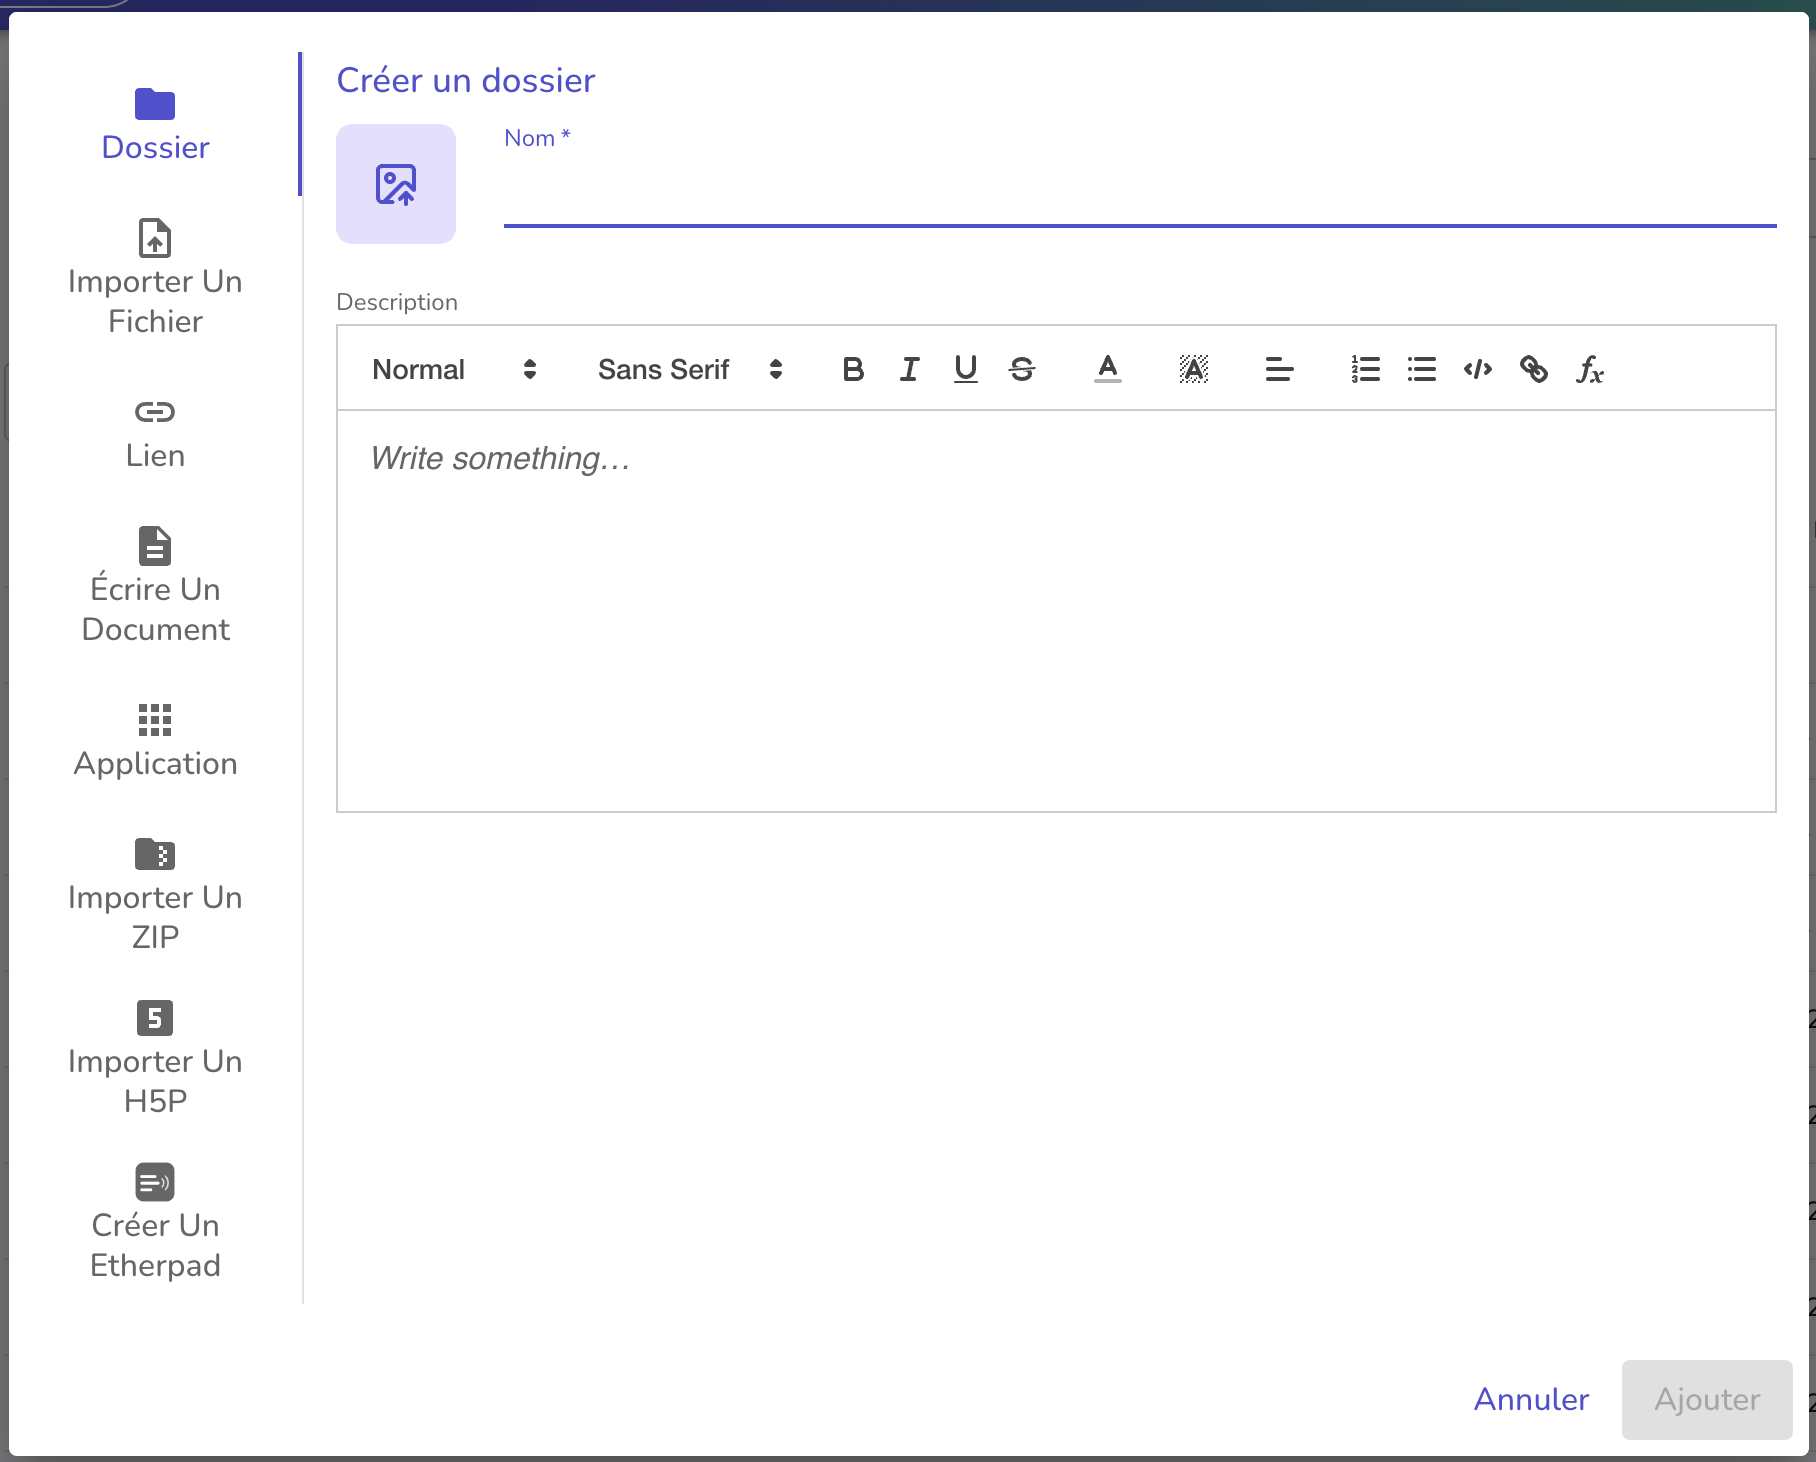Viewport: 1816px width, 1462px height.
Task: Toggle italic formatting in description toolbar
Action: [x=909, y=370]
